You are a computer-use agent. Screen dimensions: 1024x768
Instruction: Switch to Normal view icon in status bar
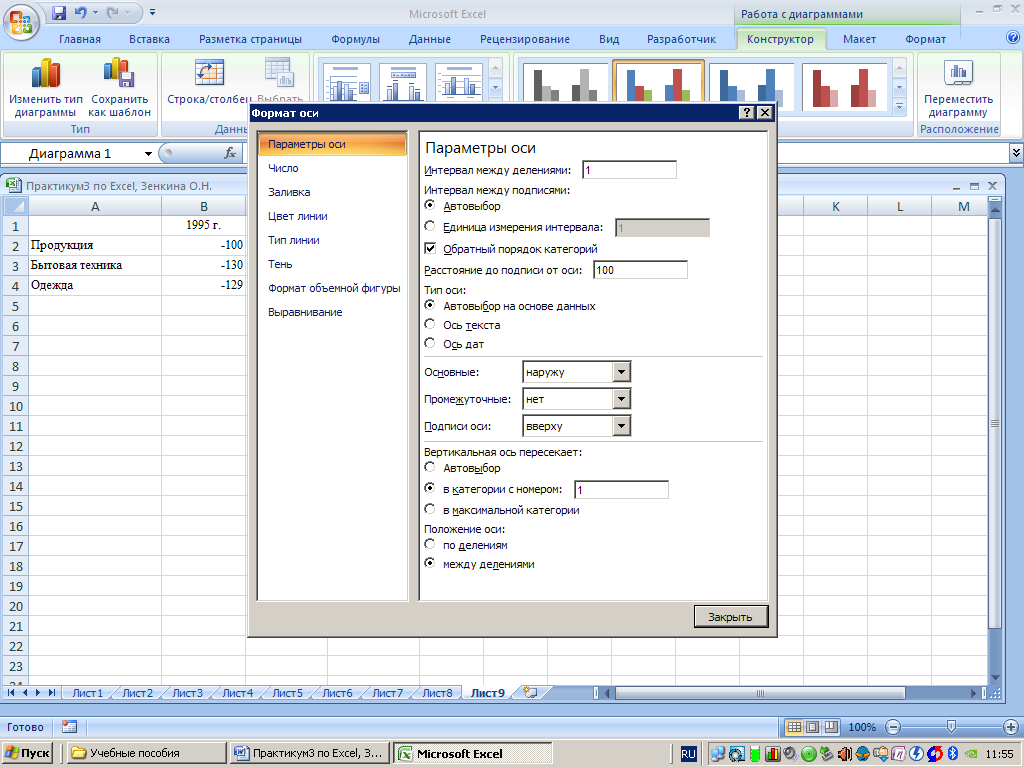point(793,727)
